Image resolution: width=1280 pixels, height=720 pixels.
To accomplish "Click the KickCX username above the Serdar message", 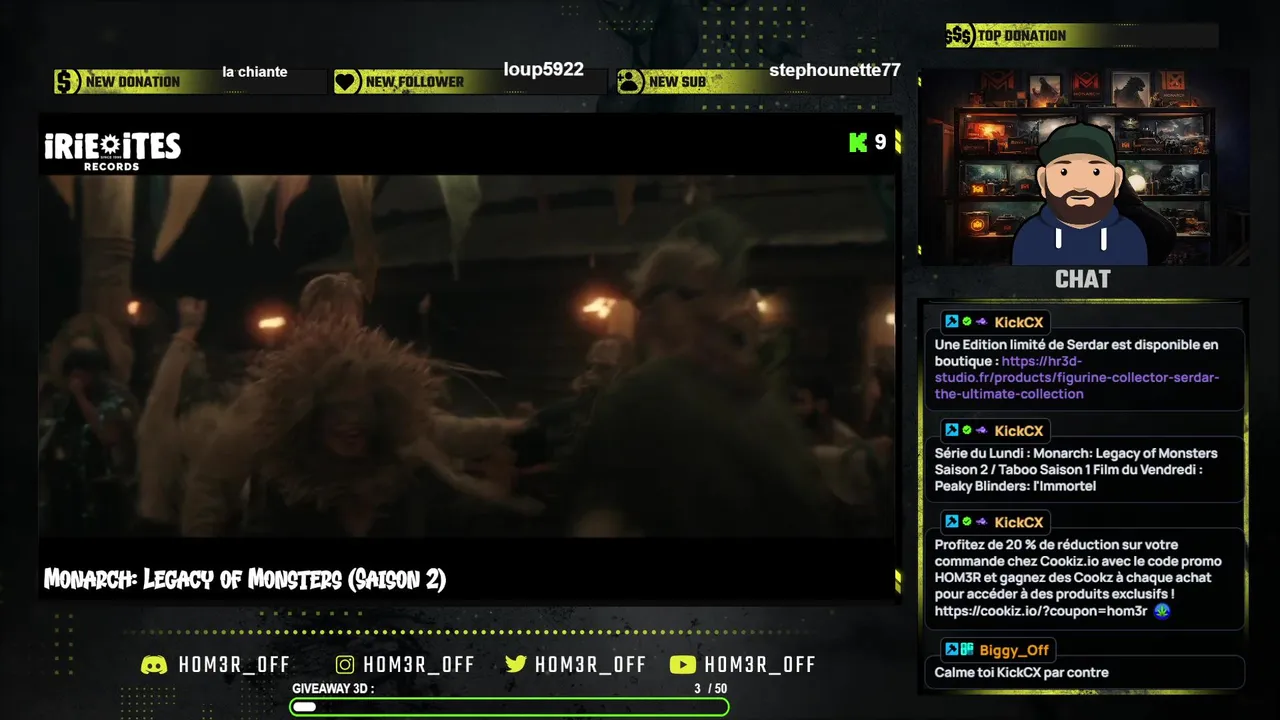I will point(1019,322).
